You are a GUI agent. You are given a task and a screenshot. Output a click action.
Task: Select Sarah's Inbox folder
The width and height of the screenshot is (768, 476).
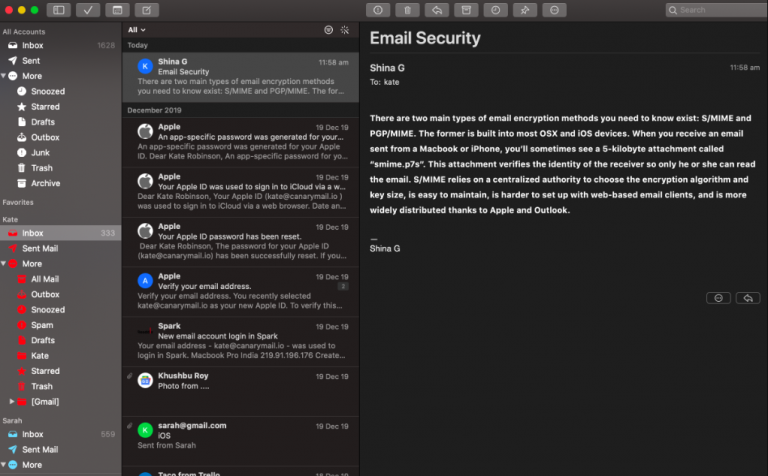tap(33, 434)
